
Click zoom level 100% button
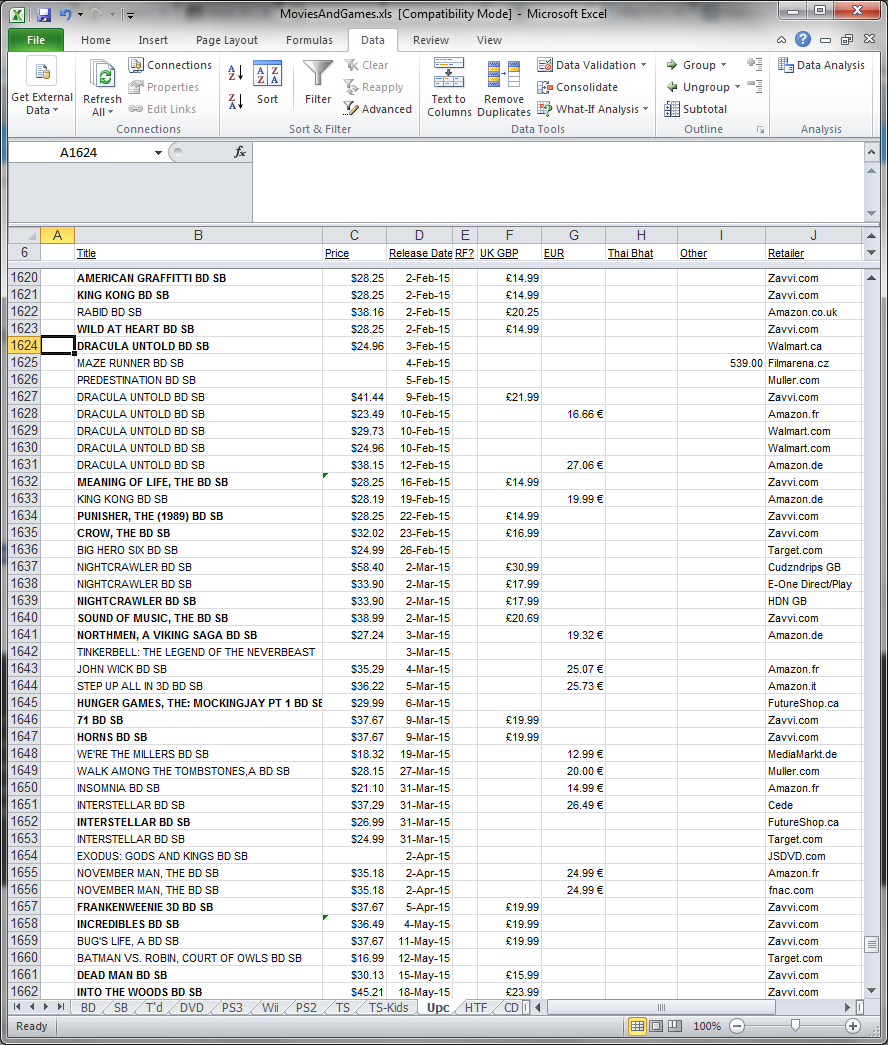pos(707,1026)
